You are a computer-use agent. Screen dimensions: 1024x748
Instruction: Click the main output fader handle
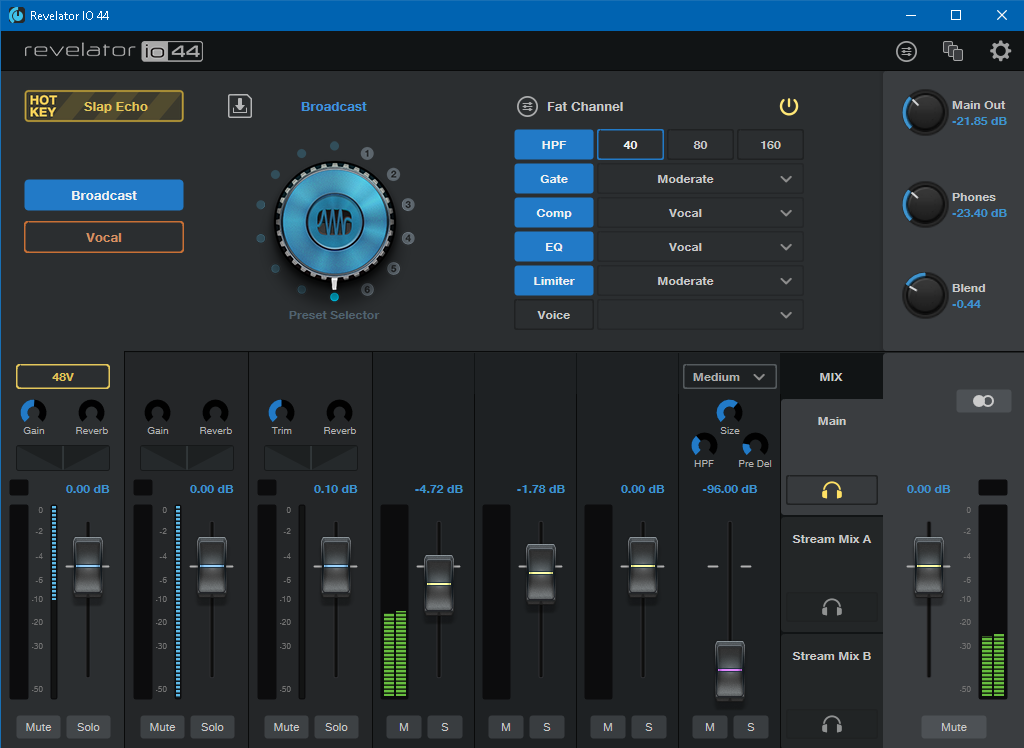(x=928, y=566)
